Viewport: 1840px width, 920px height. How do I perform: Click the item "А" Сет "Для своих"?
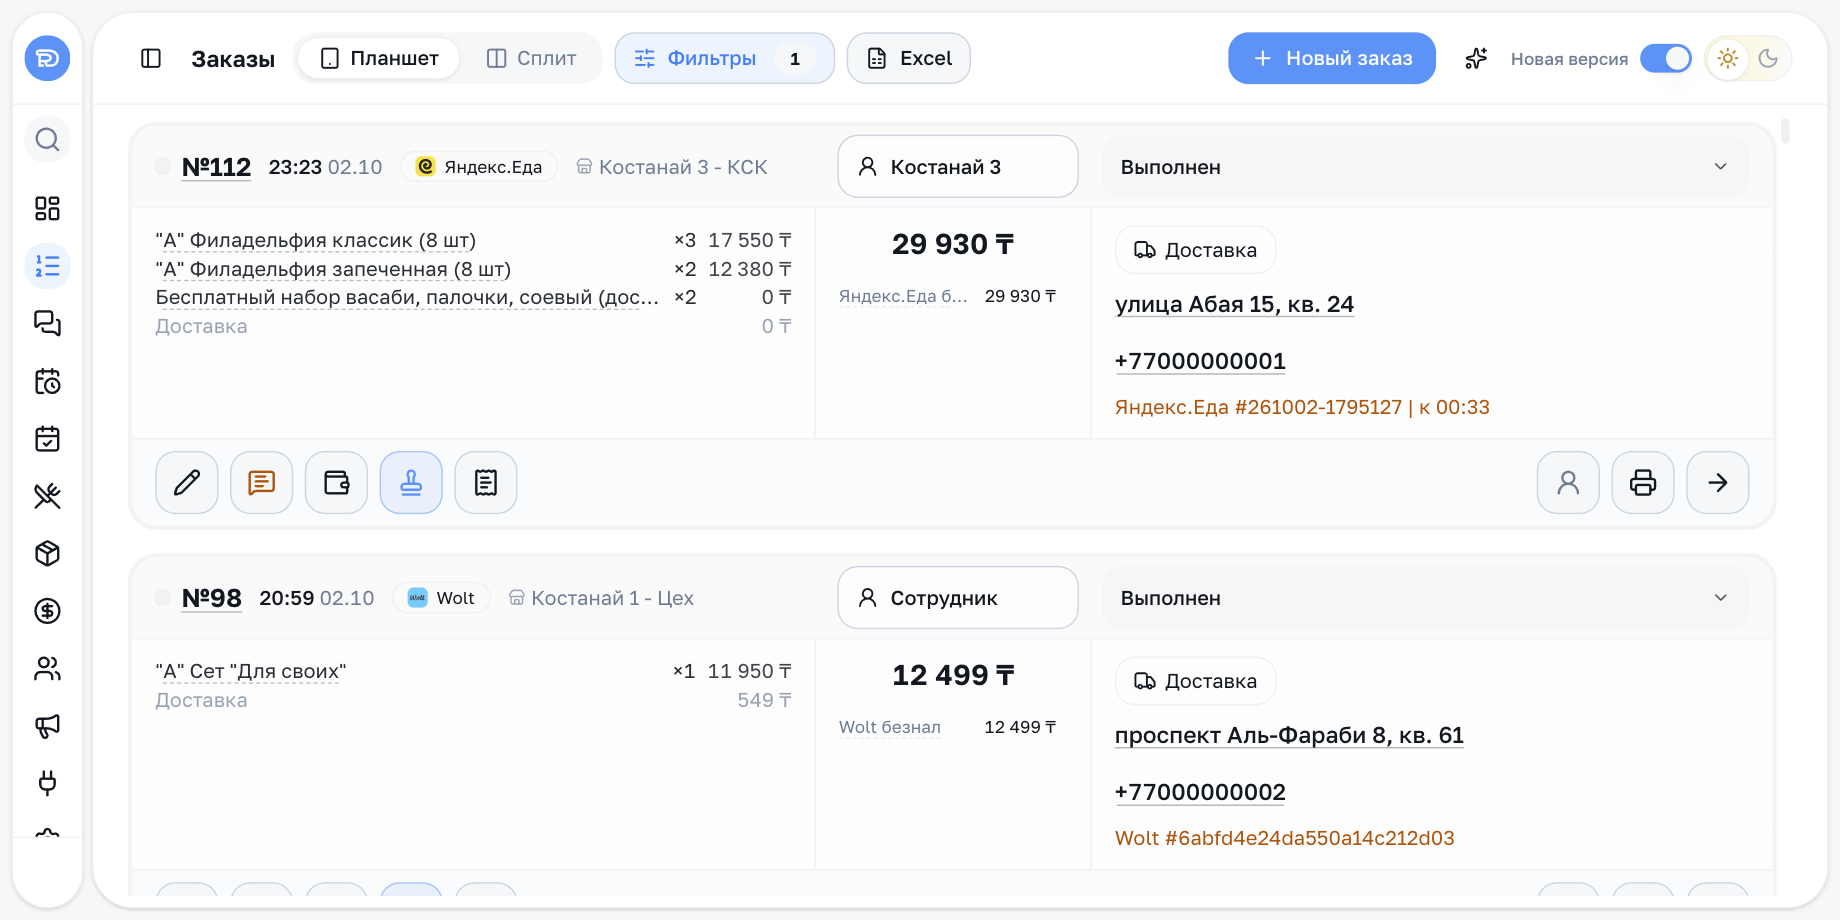(251, 671)
